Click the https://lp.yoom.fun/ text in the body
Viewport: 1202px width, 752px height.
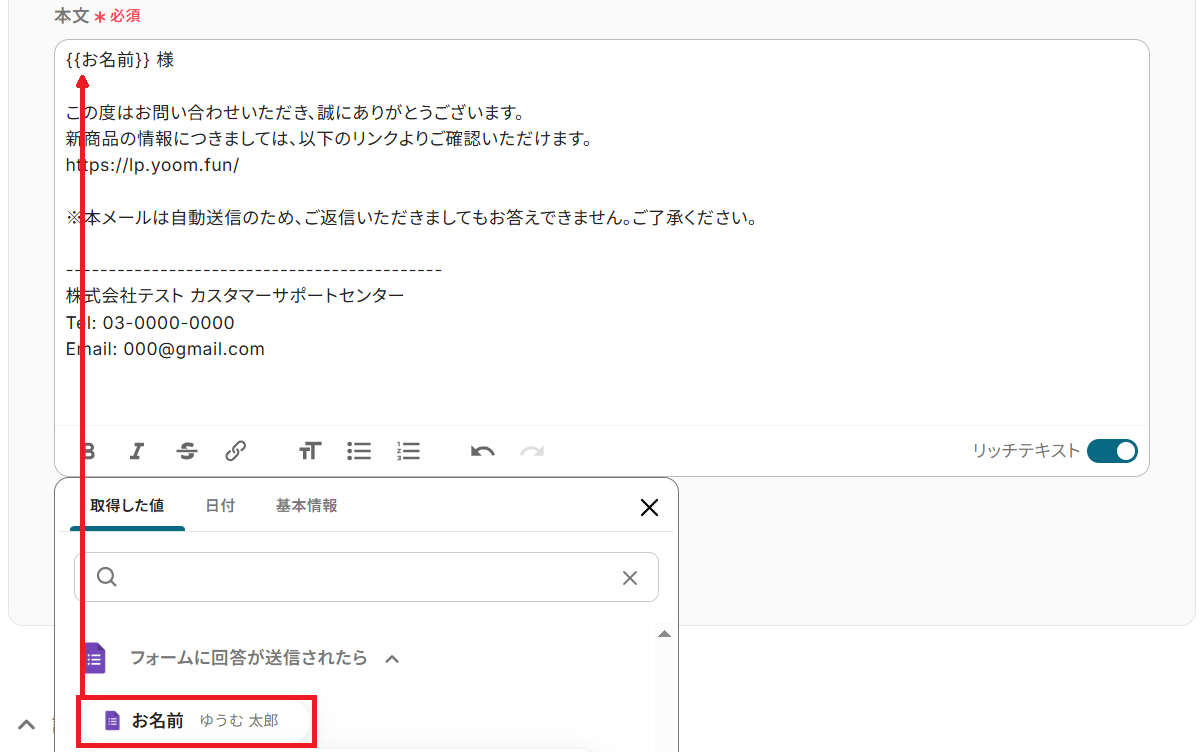pos(152,165)
